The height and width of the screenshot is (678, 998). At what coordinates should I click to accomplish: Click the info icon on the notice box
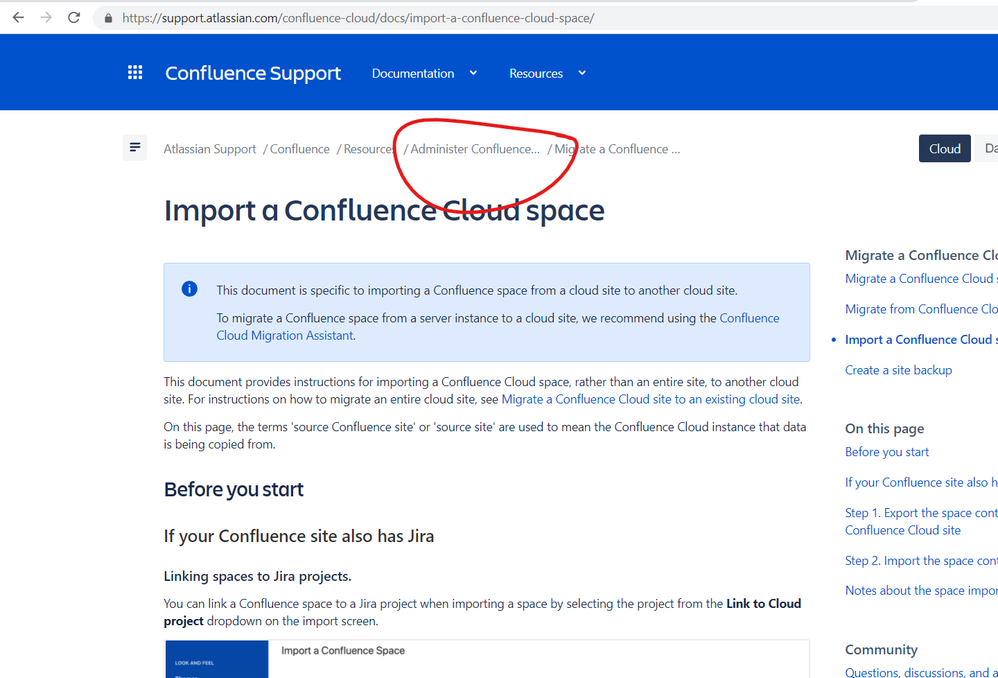pyautogui.click(x=189, y=289)
